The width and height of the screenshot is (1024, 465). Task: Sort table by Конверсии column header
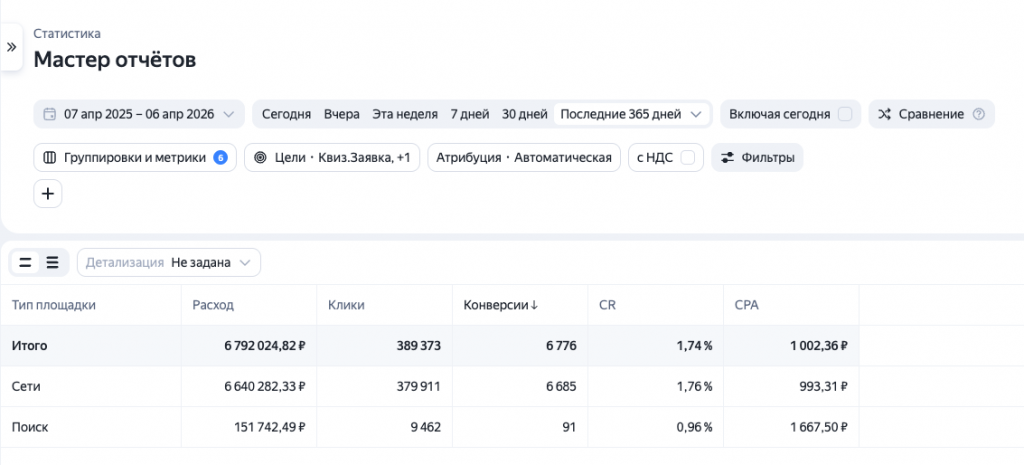(500, 305)
